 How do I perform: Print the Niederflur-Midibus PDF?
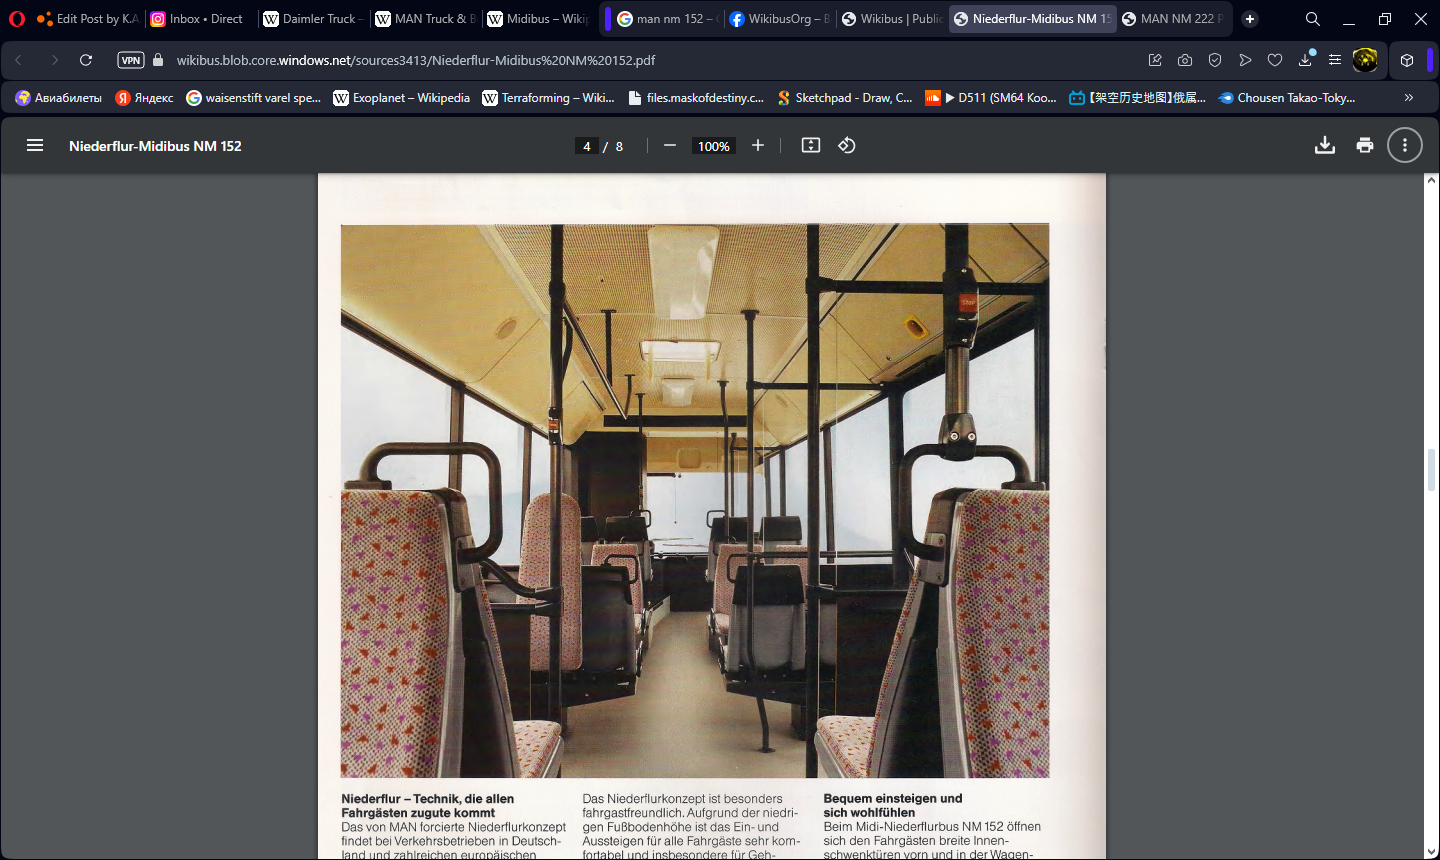[1364, 146]
